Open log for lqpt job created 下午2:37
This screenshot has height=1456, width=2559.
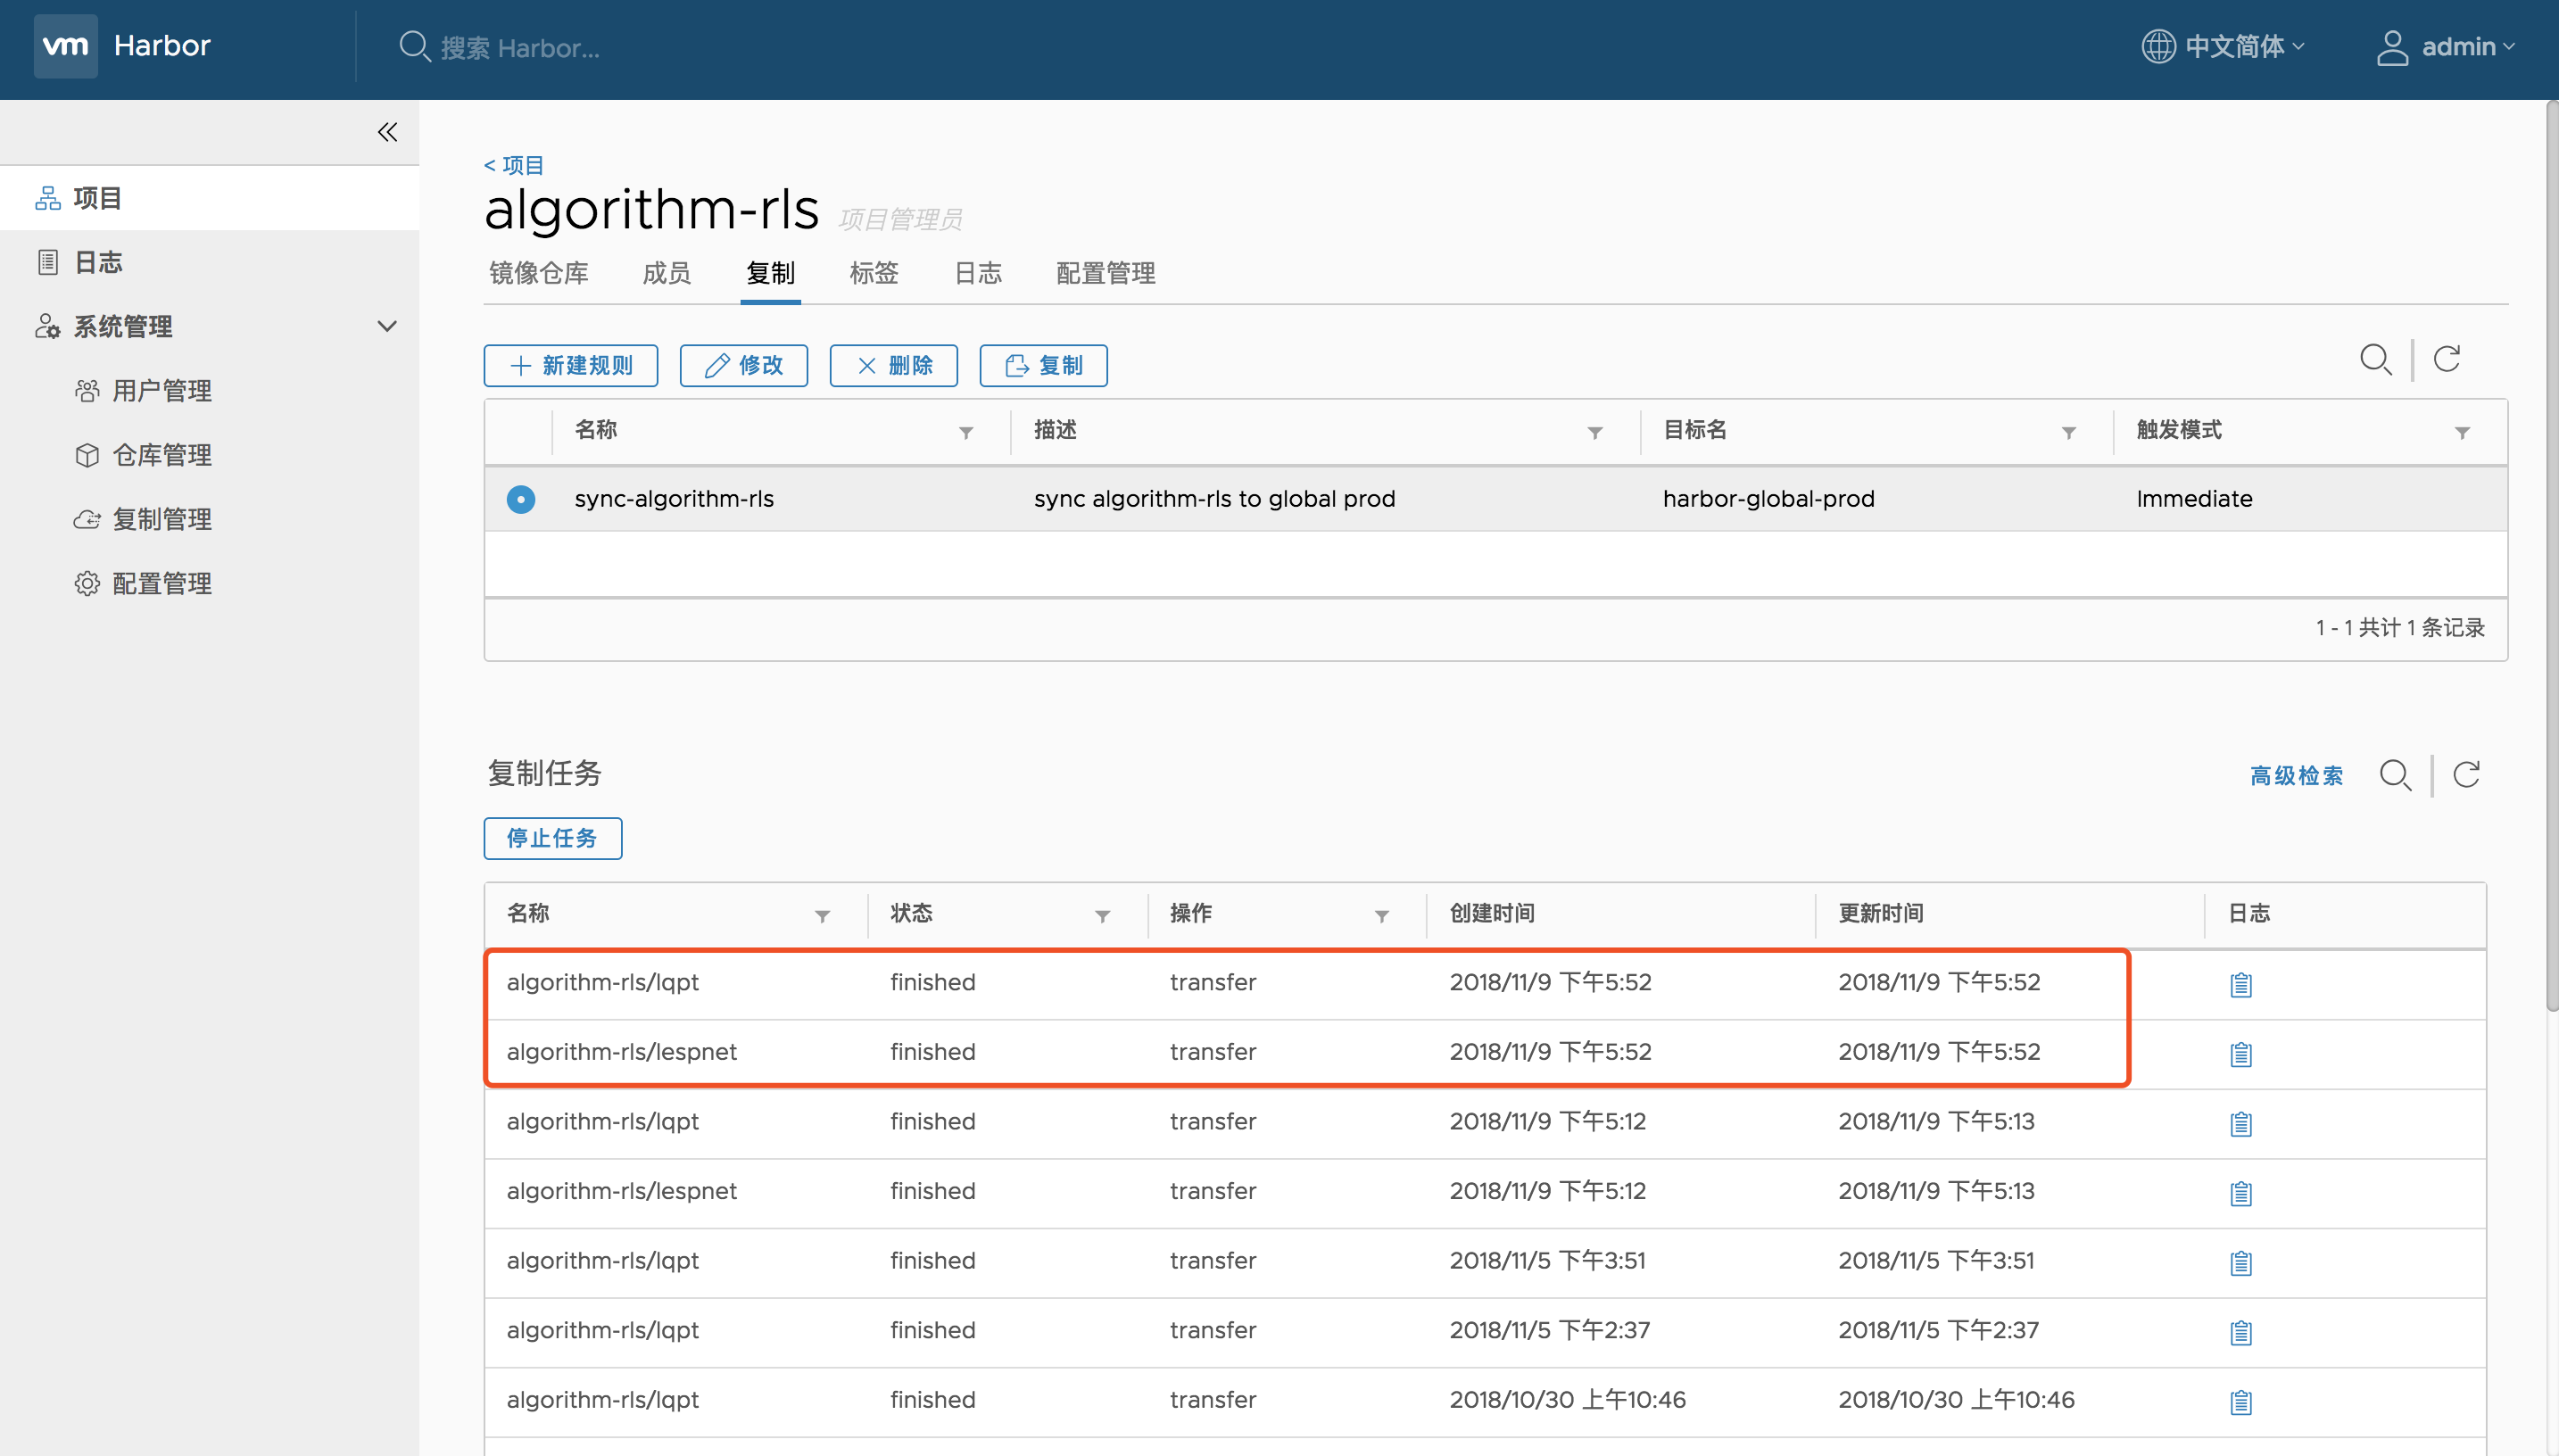tap(2240, 1332)
